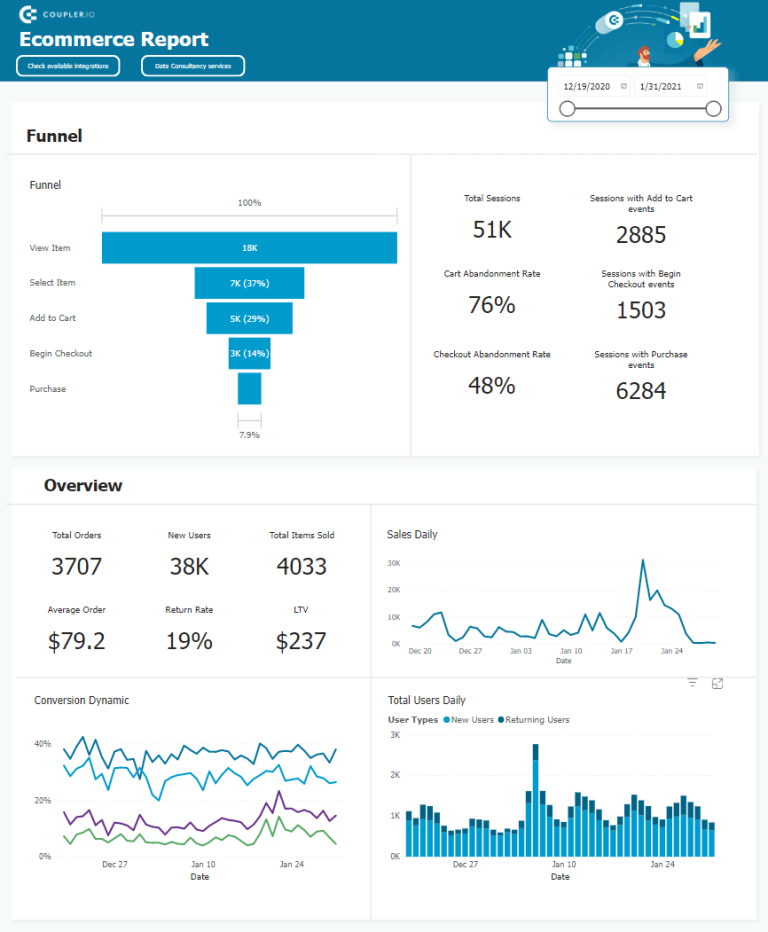768x932 pixels.
Task: Toggle the New Users legend item
Action: [473, 720]
